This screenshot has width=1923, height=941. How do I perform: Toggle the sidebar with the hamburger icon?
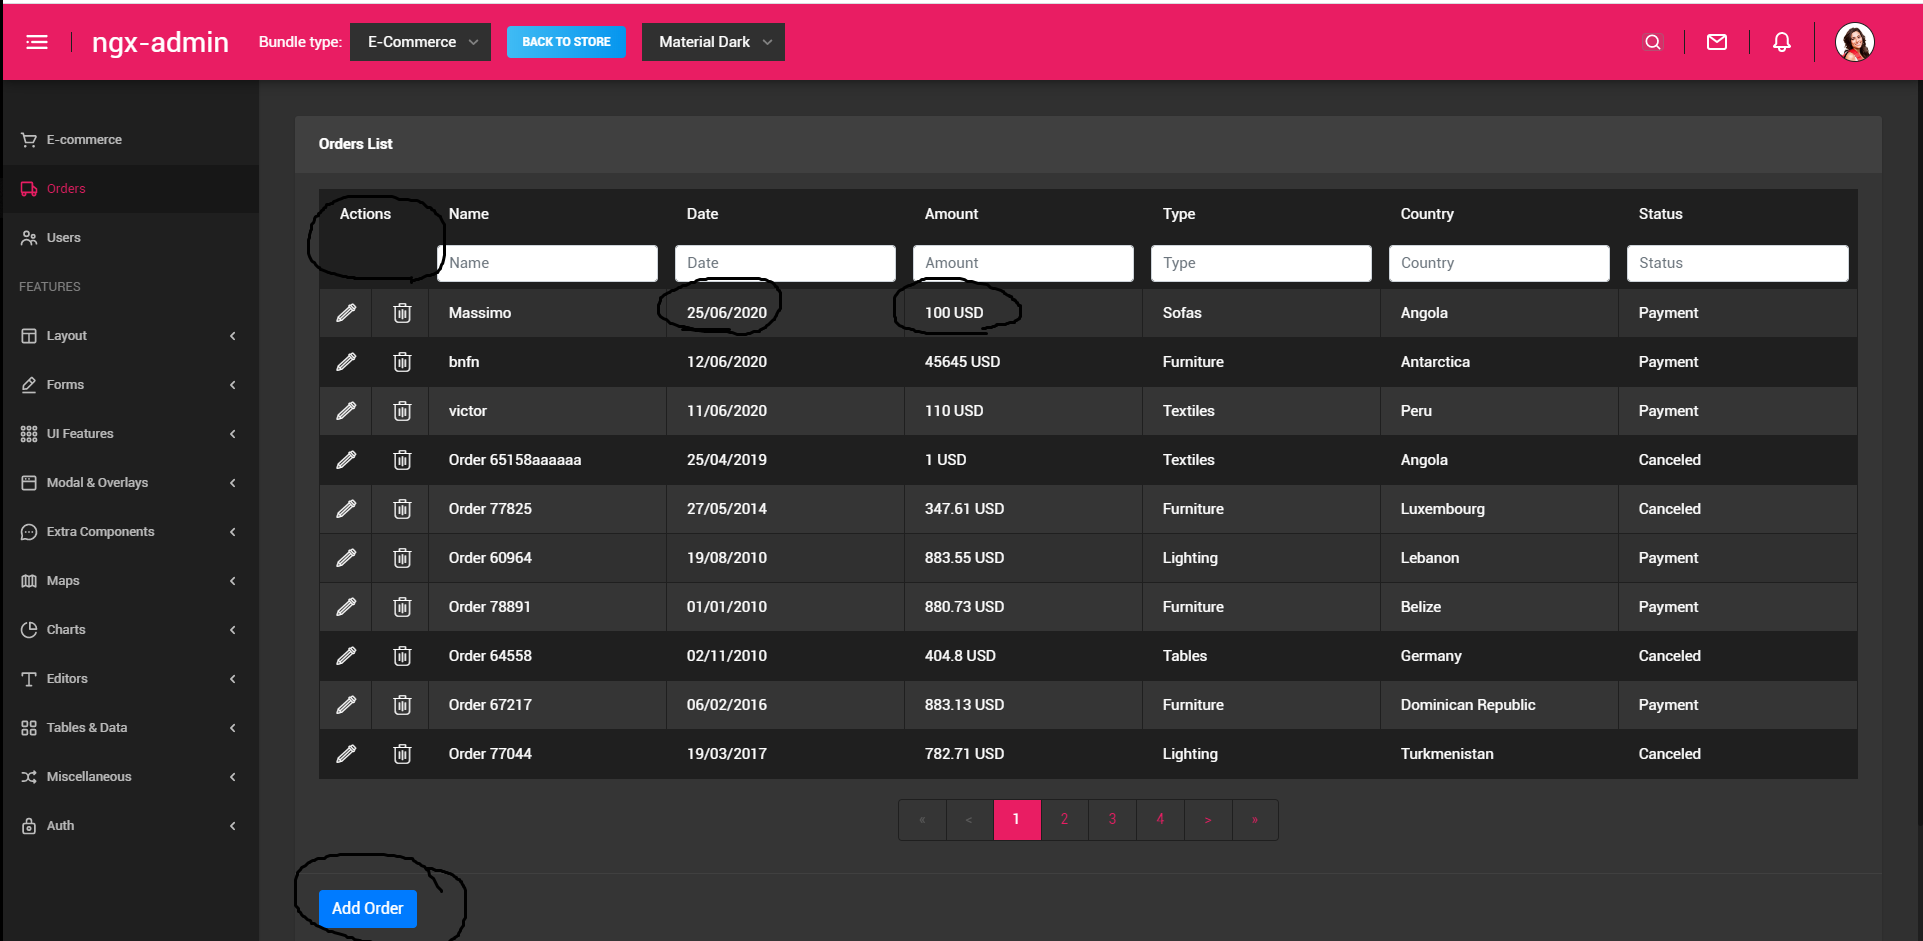[x=37, y=42]
